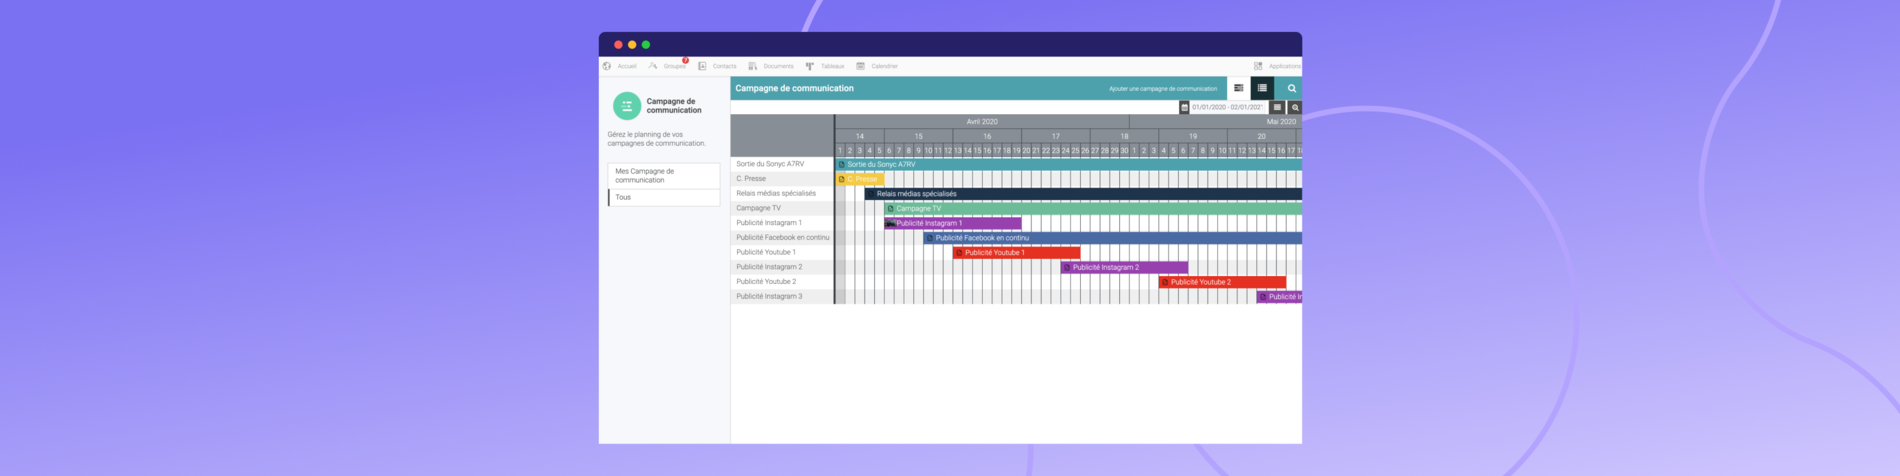Switch to the dark list view icon
1900x476 pixels.
1262,88
